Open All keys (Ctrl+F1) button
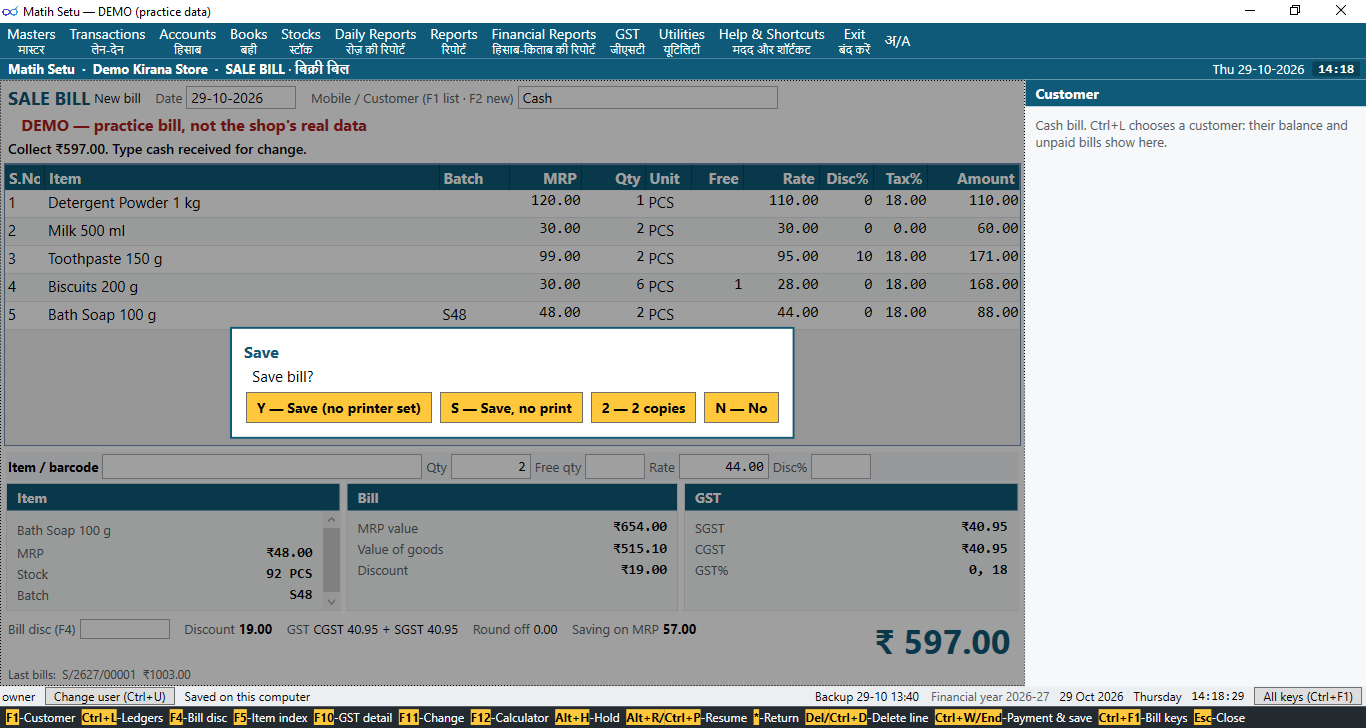The height and width of the screenshot is (728, 1366). pos(1307,697)
